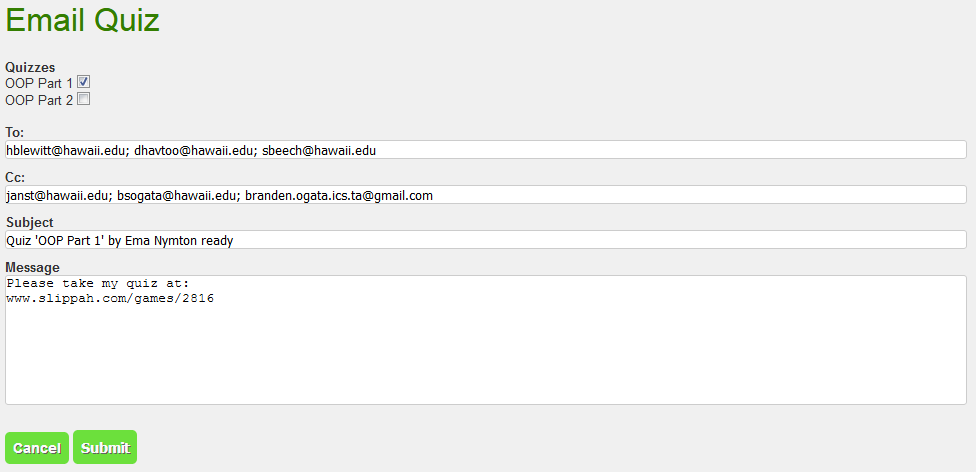The height and width of the screenshot is (472, 976).
Task: Click inside the Message text area
Action: (486, 350)
